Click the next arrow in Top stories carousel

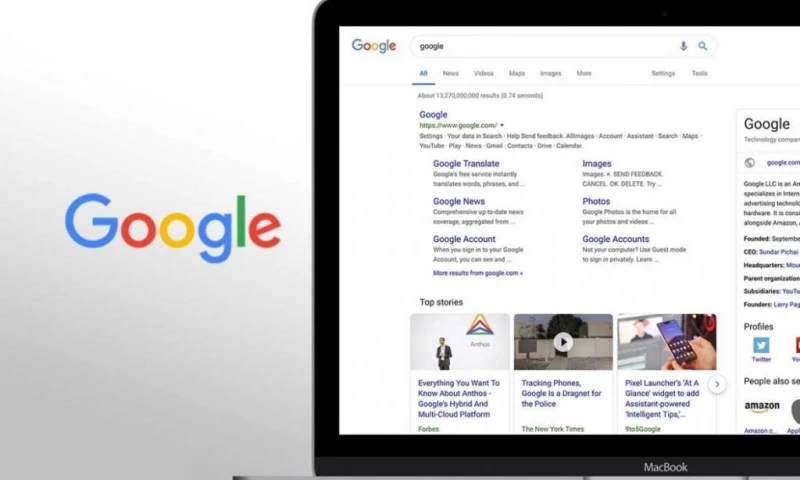tap(717, 384)
